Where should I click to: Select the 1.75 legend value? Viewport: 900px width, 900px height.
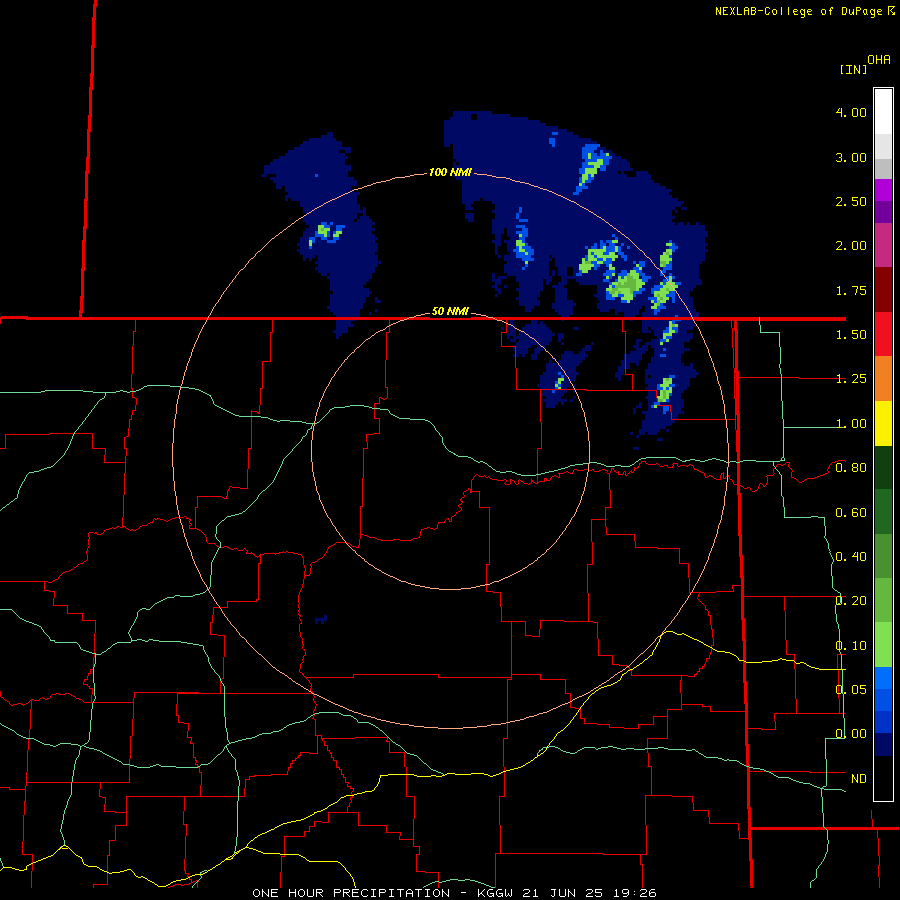(x=851, y=290)
